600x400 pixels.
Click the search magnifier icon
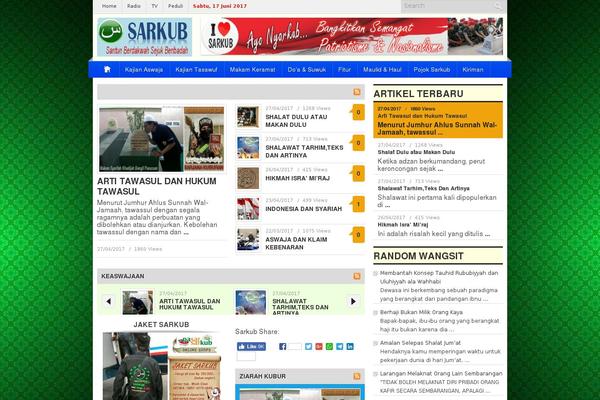coord(498,6)
